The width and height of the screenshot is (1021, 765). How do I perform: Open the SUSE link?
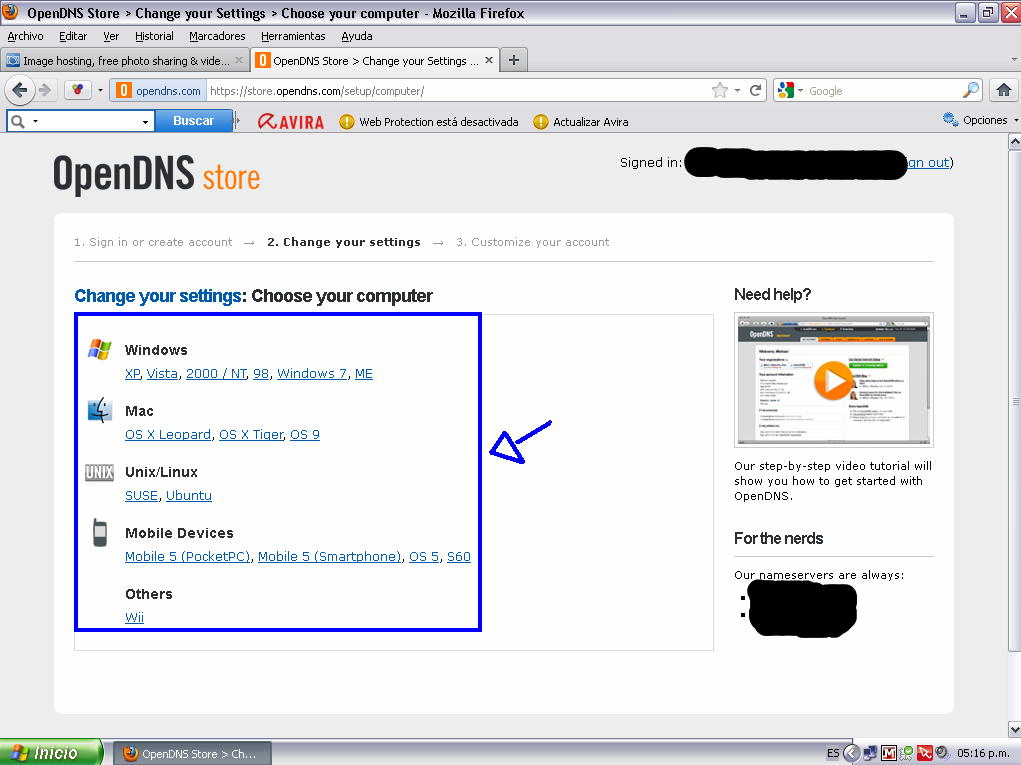pyautogui.click(x=141, y=496)
